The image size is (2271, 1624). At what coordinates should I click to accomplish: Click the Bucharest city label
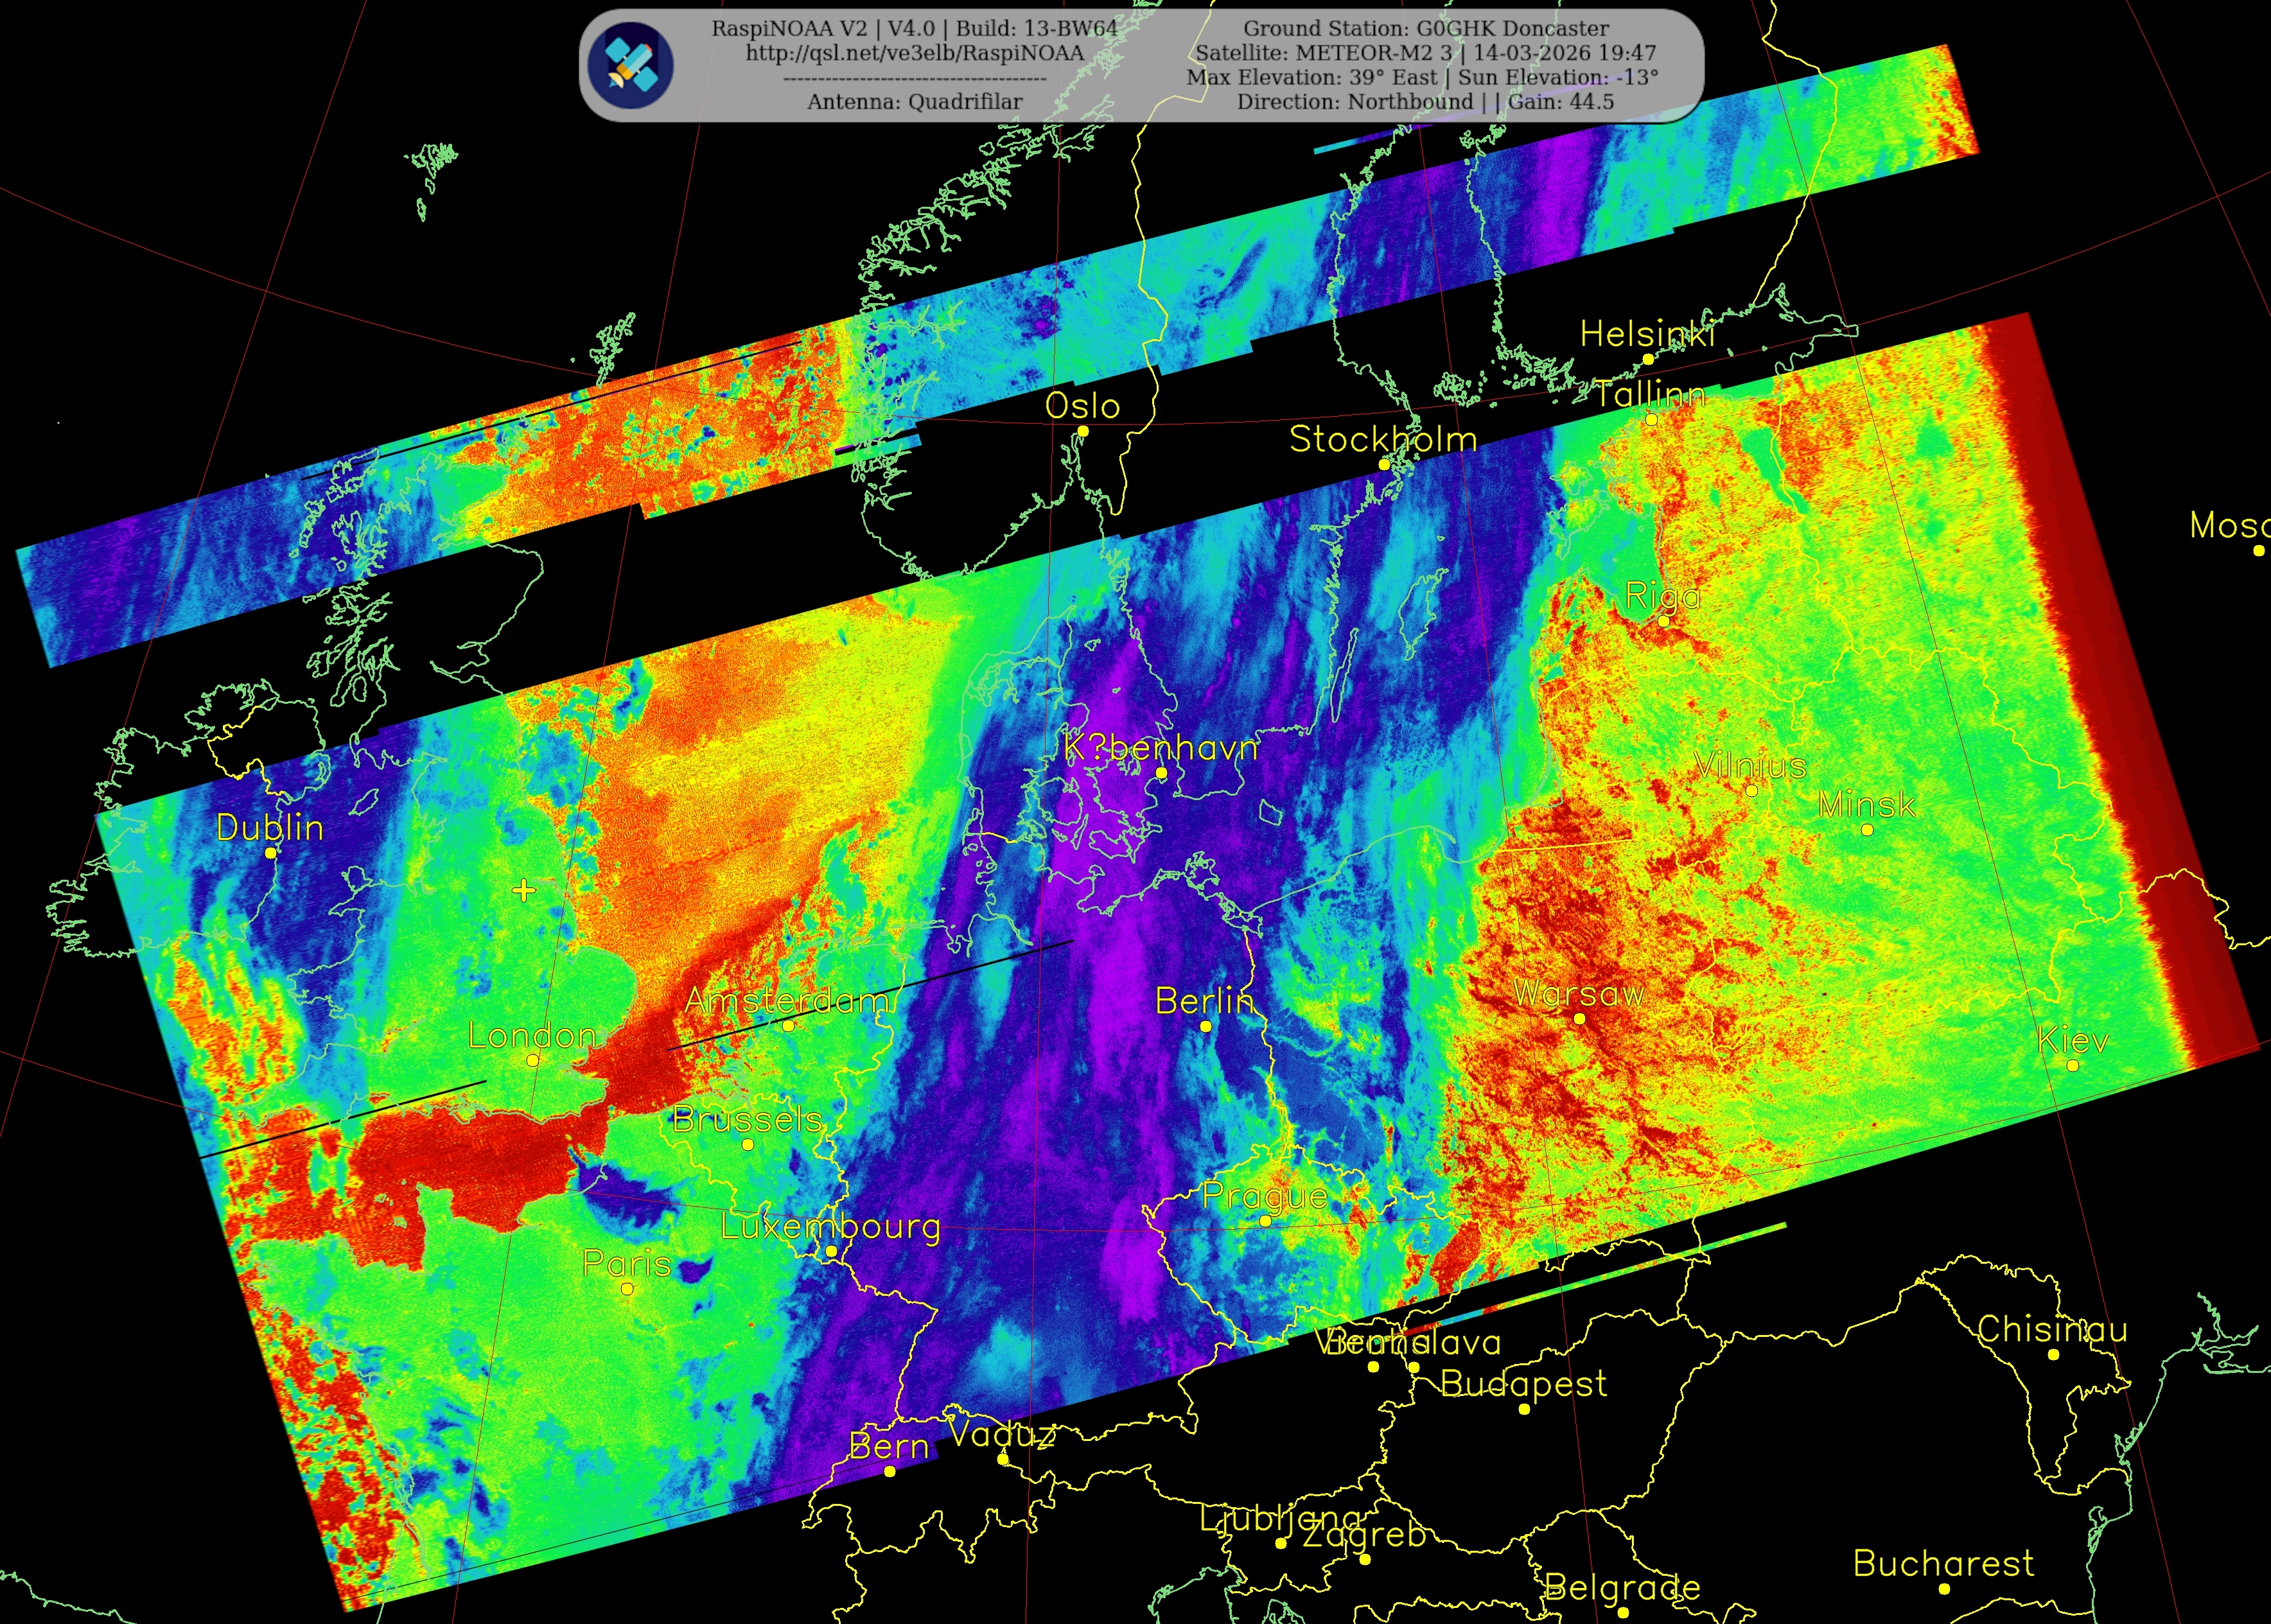click(x=1943, y=1563)
